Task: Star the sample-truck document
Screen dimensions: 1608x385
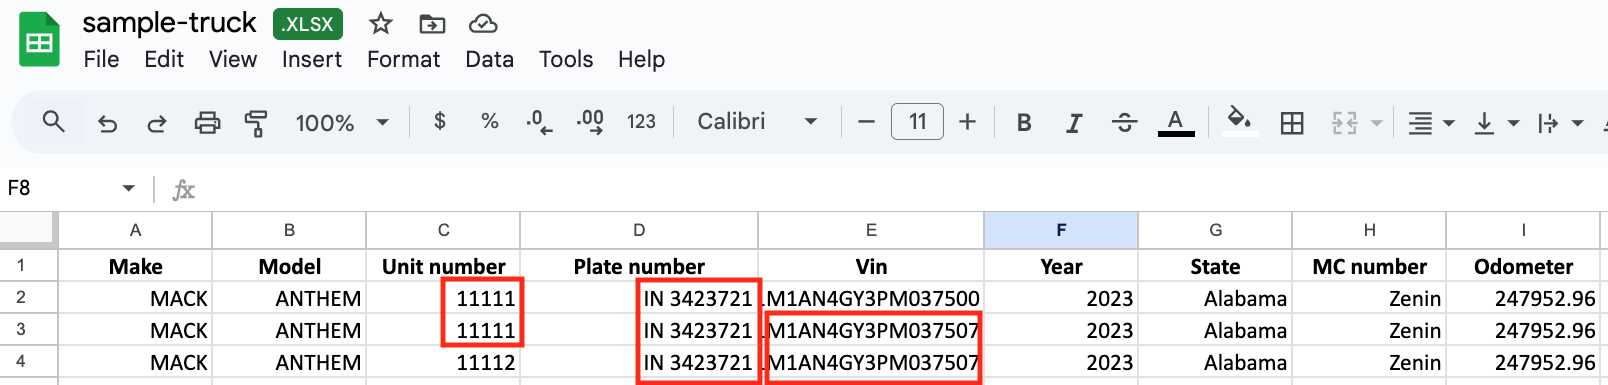Action: coord(380,23)
